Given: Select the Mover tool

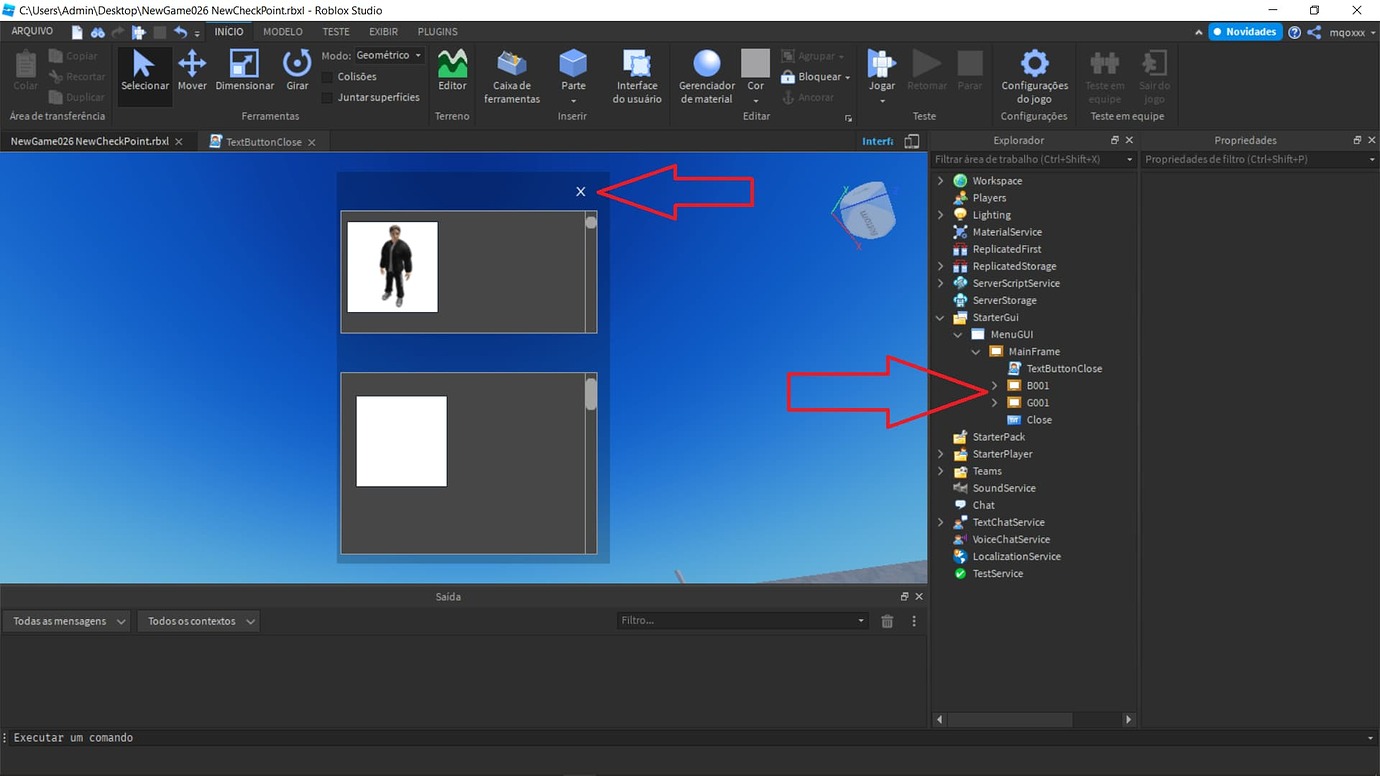Looking at the screenshot, I should point(192,70).
